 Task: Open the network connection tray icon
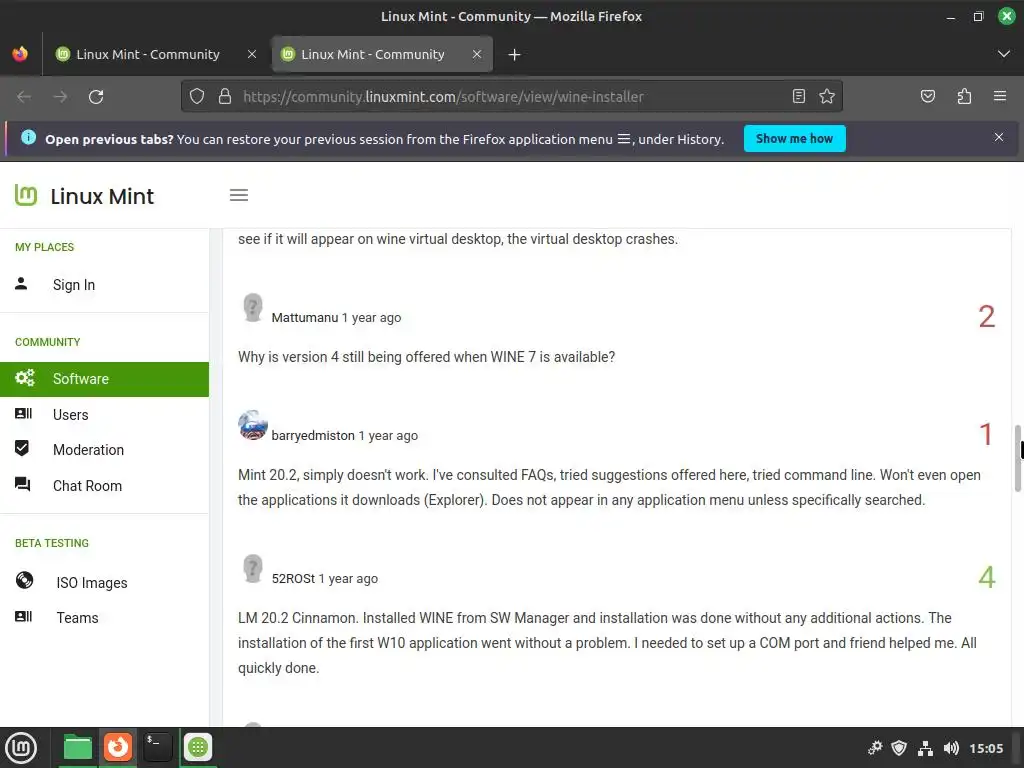(925, 748)
